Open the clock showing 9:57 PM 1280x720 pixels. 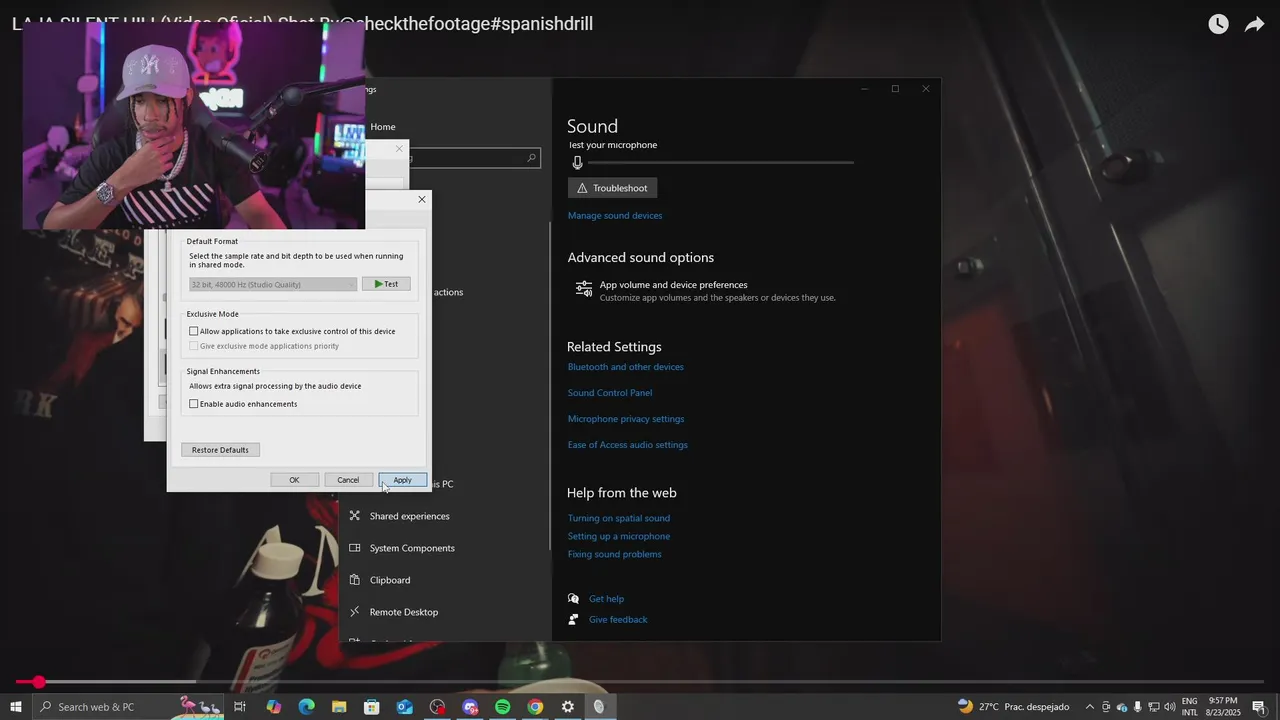1223,707
